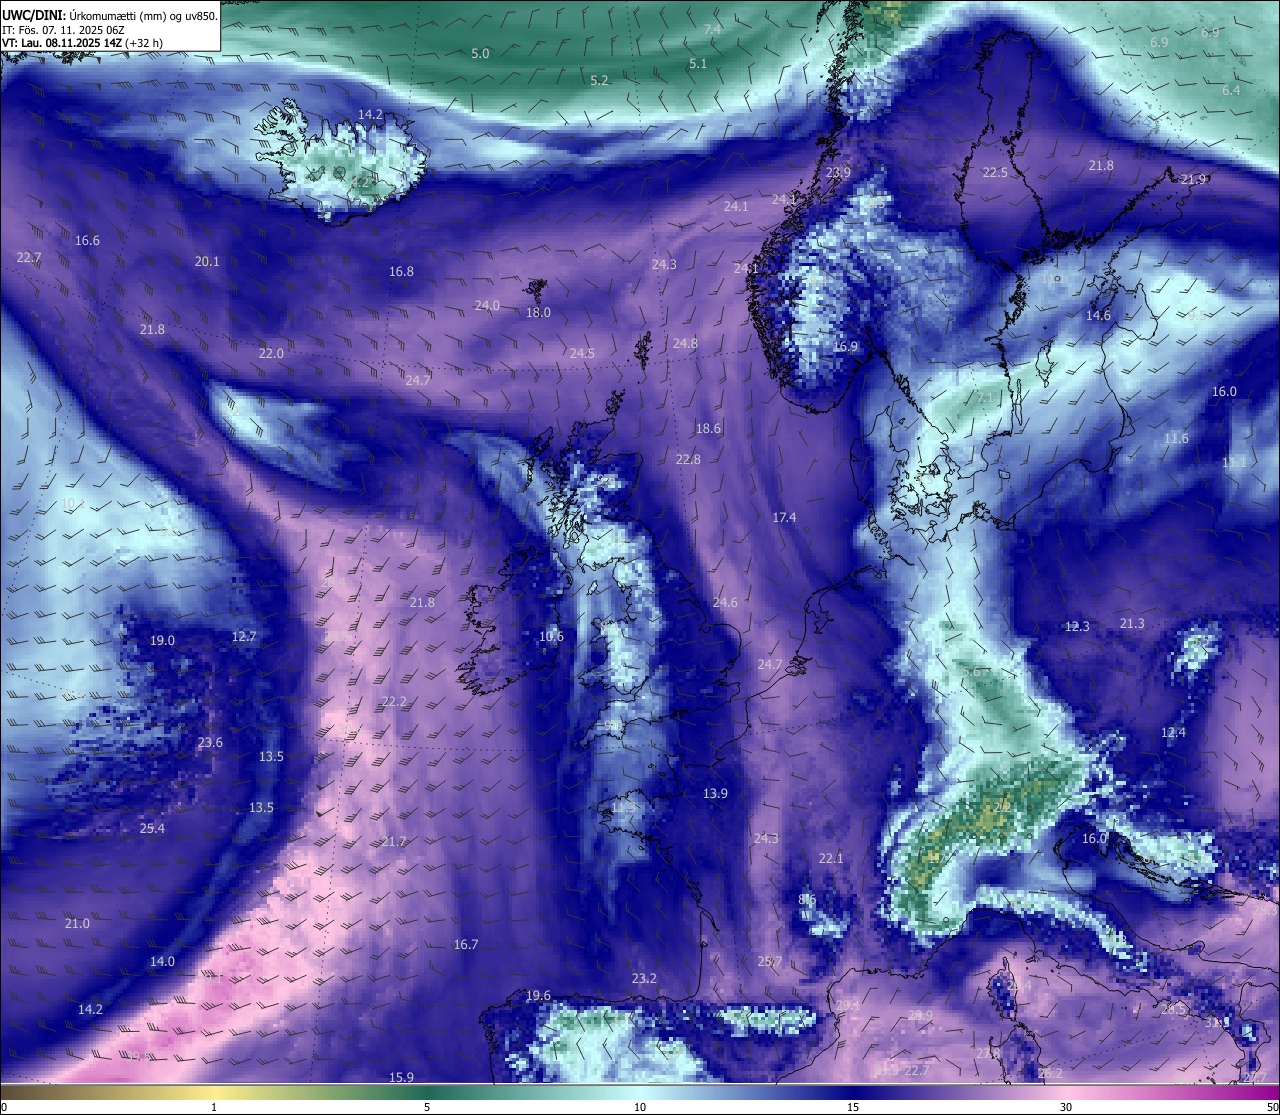Click the map value '19.0' in the western Atlantic

tap(162, 641)
